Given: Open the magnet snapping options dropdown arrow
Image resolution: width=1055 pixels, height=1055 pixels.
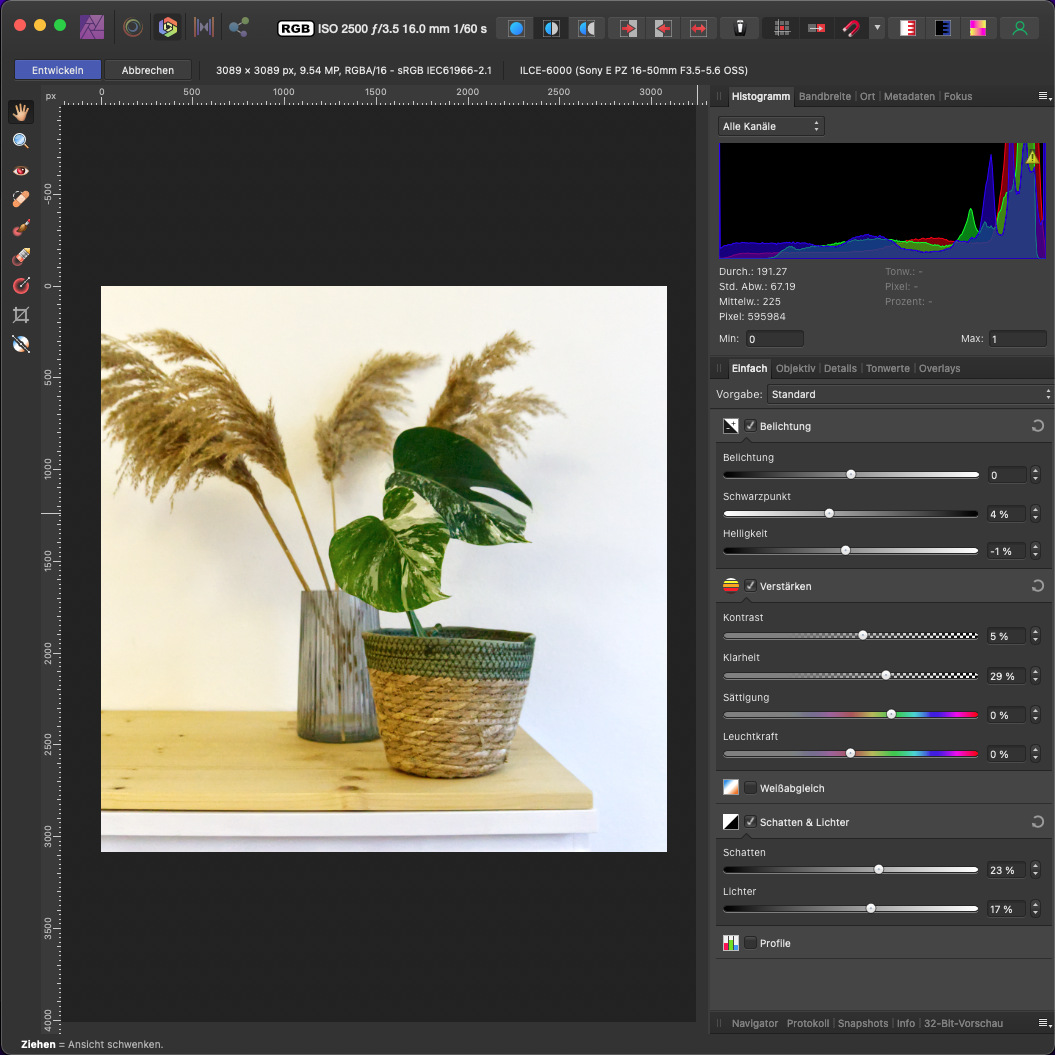Looking at the screenshot, I should click(875, 28).
